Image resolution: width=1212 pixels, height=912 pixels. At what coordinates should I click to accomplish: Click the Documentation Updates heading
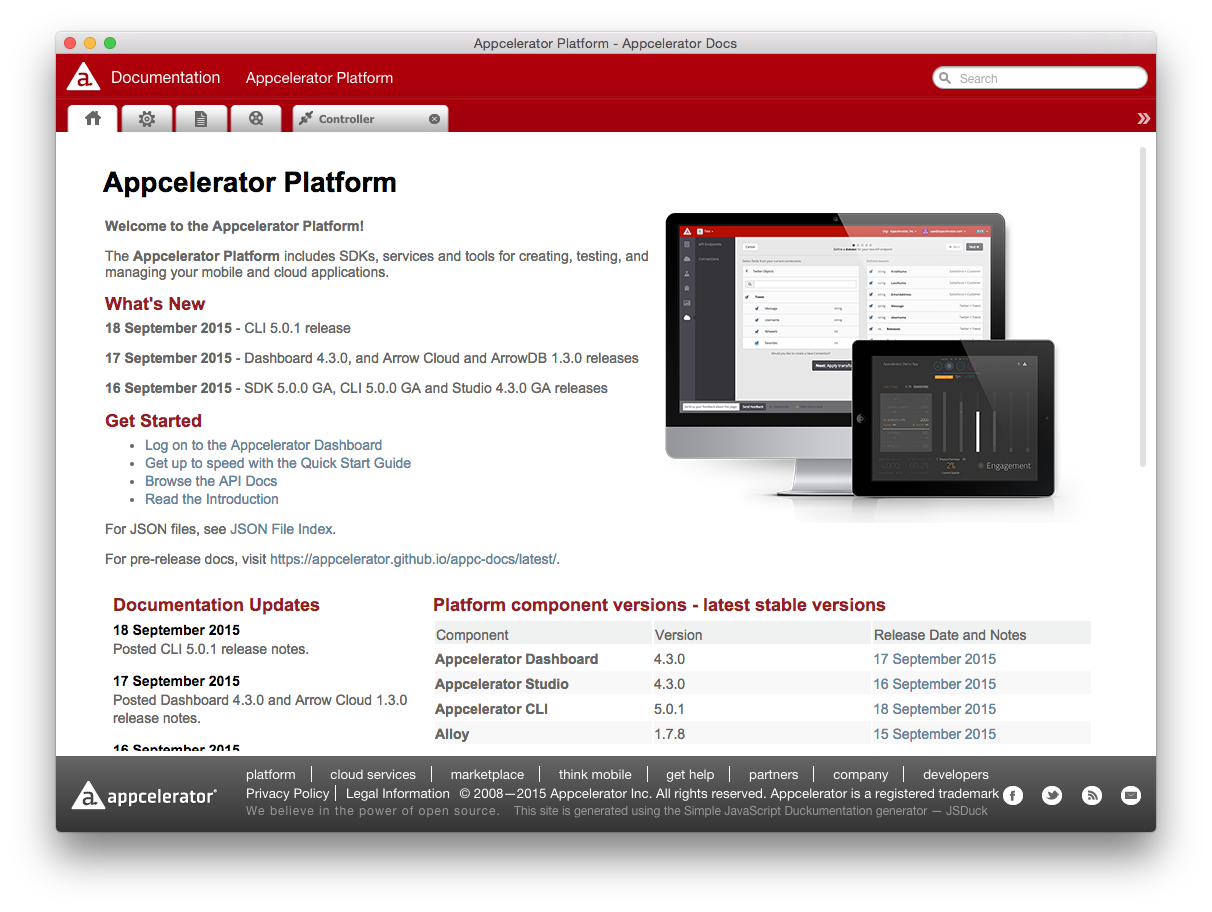click(x=216, y=605)
